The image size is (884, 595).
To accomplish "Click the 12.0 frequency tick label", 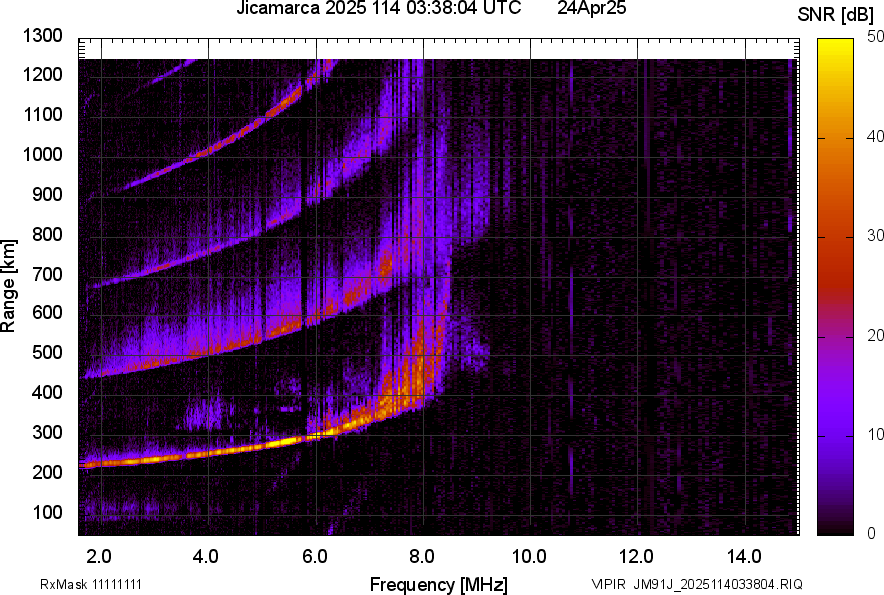I will (637, 557).
